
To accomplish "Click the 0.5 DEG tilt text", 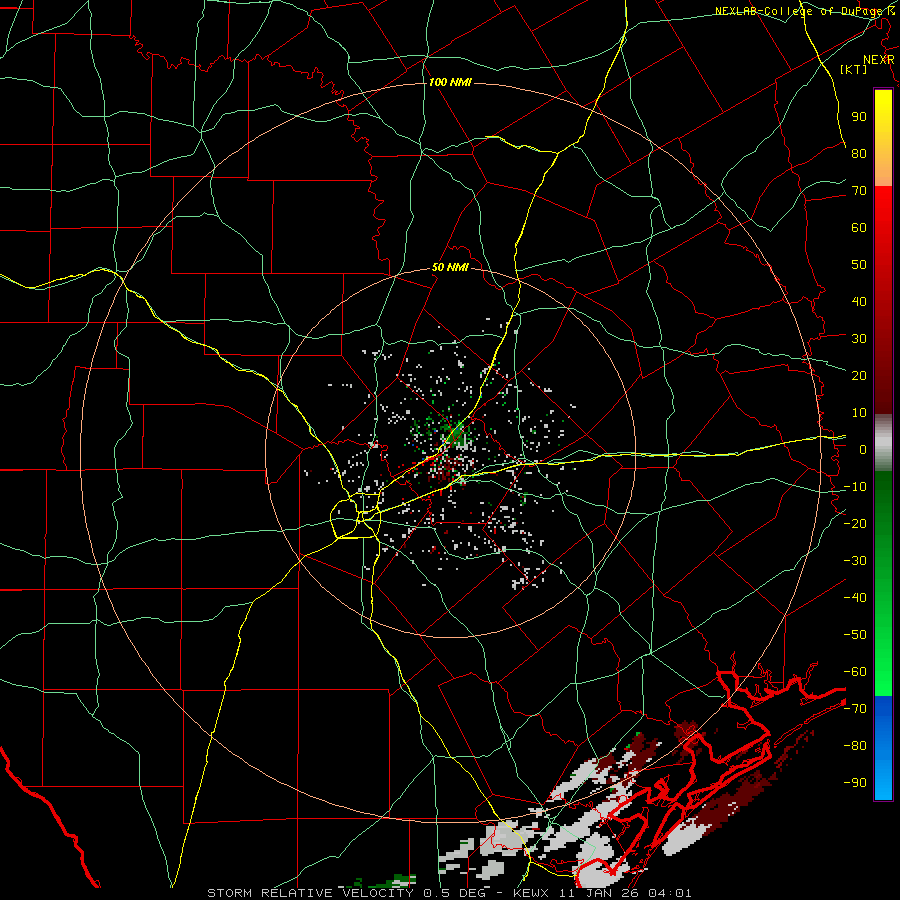I will [454, 893].
